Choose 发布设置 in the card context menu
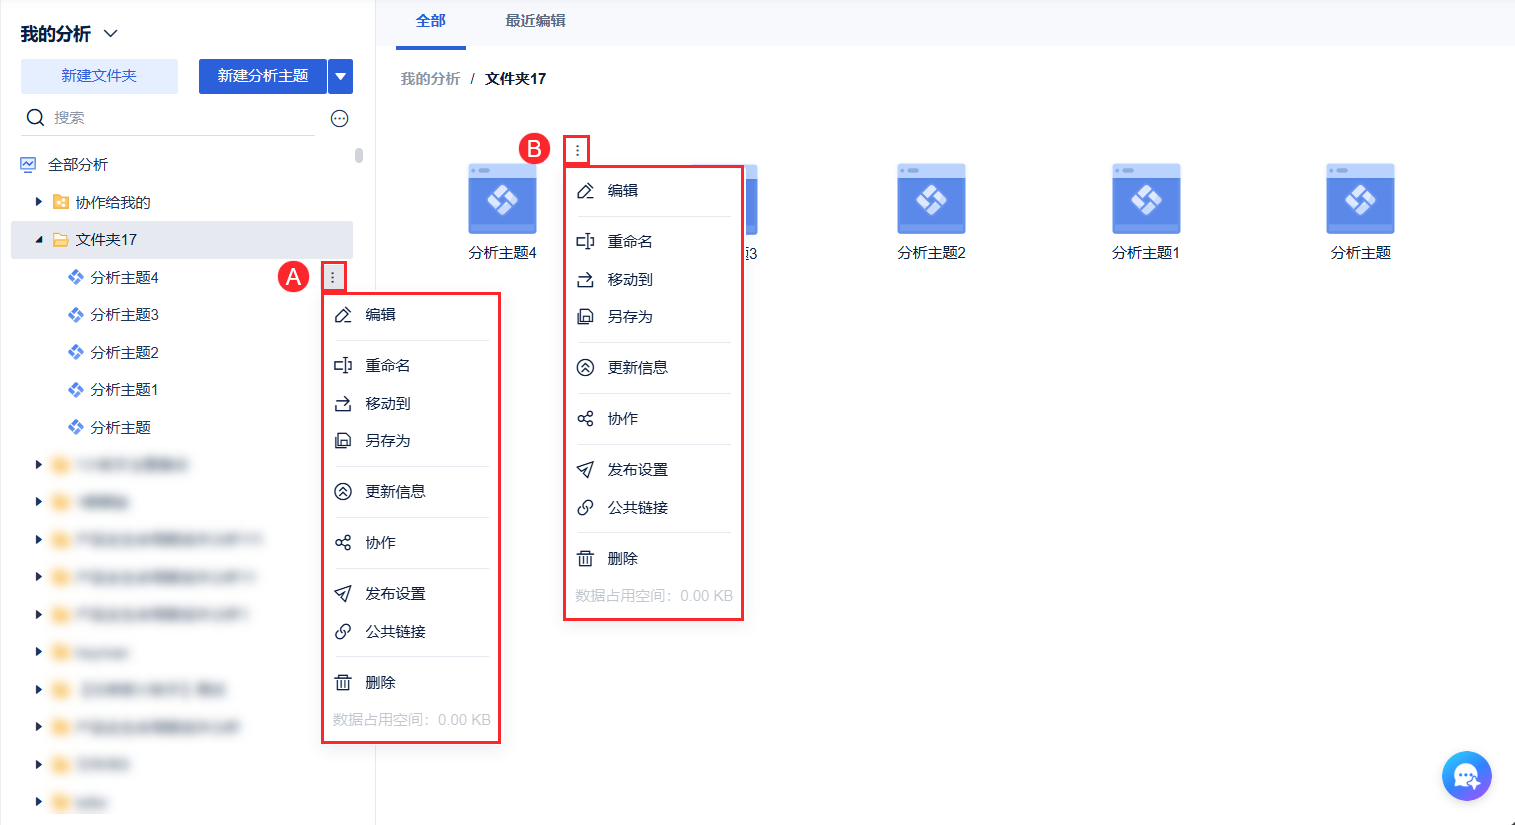This screenshot has height=825, width=1515. pos(654,470)
